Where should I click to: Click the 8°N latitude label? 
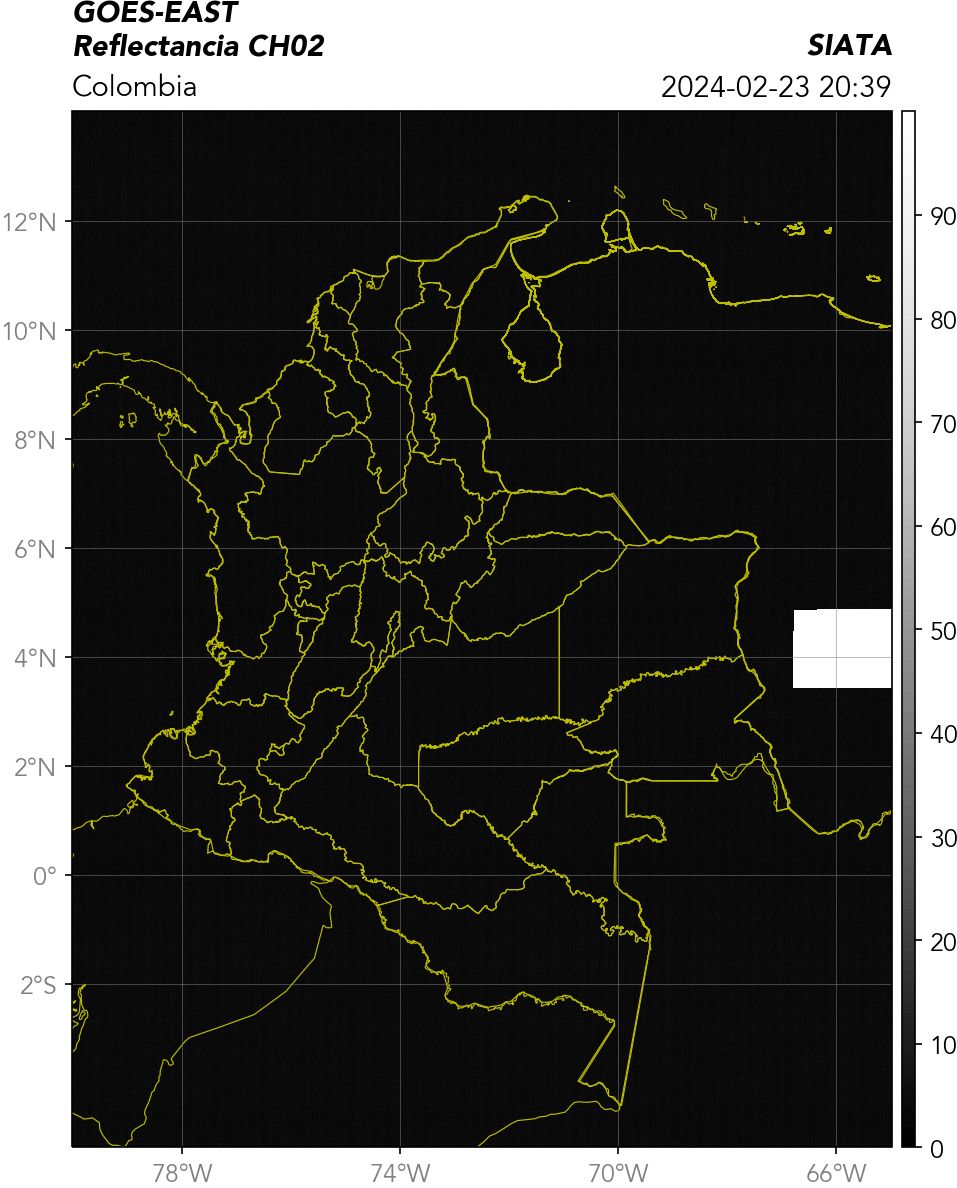click(36, 440)
